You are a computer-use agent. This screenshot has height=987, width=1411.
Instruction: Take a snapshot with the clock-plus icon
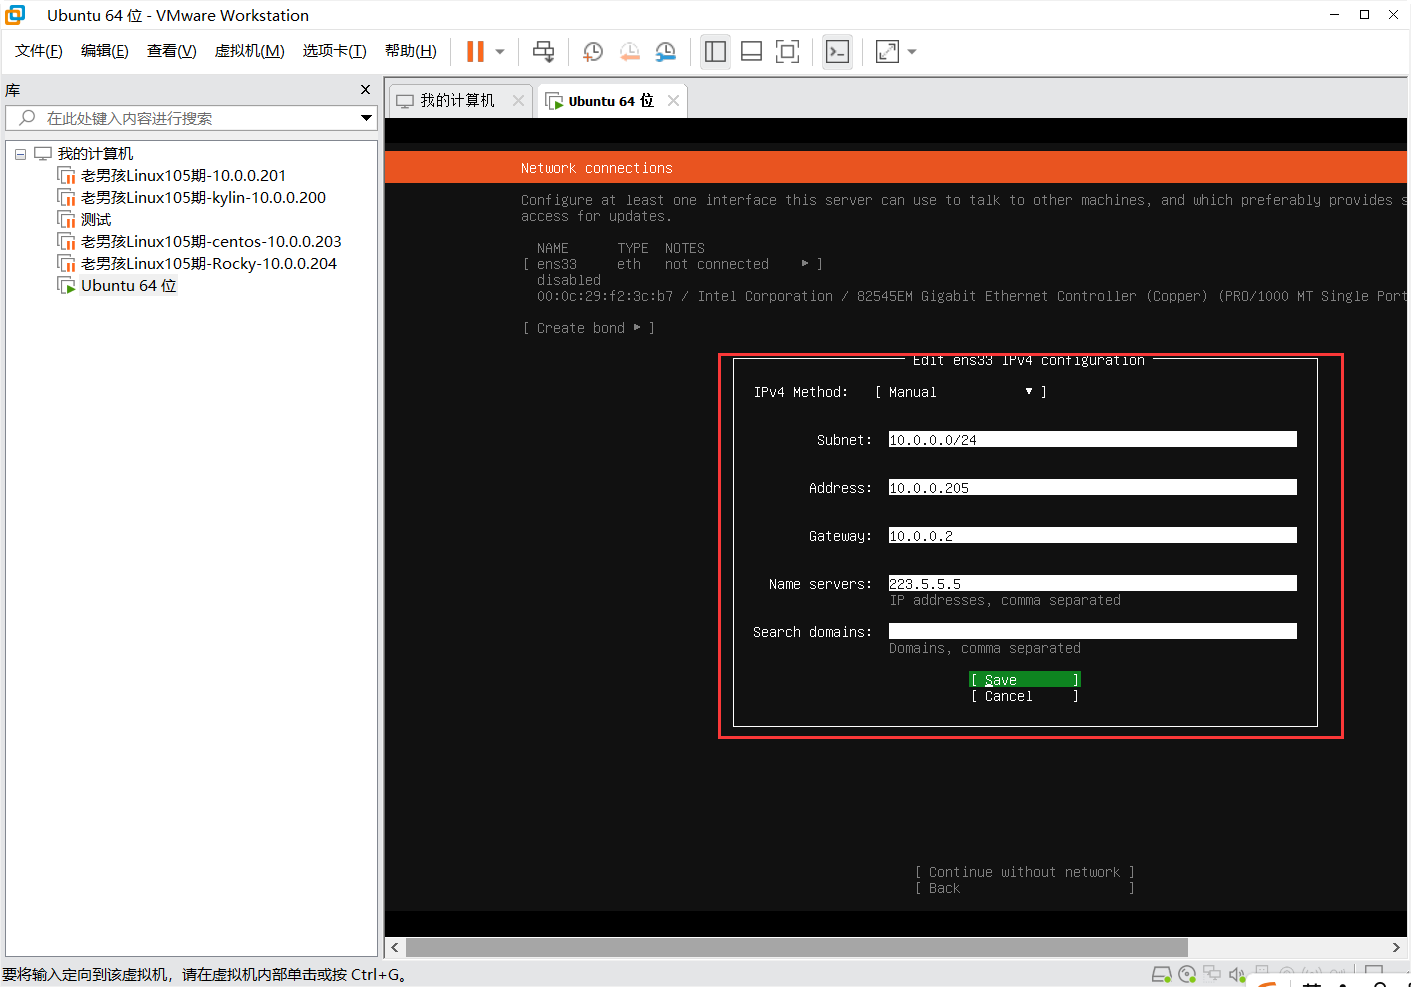pyautogui.click(x=593, y=51)
